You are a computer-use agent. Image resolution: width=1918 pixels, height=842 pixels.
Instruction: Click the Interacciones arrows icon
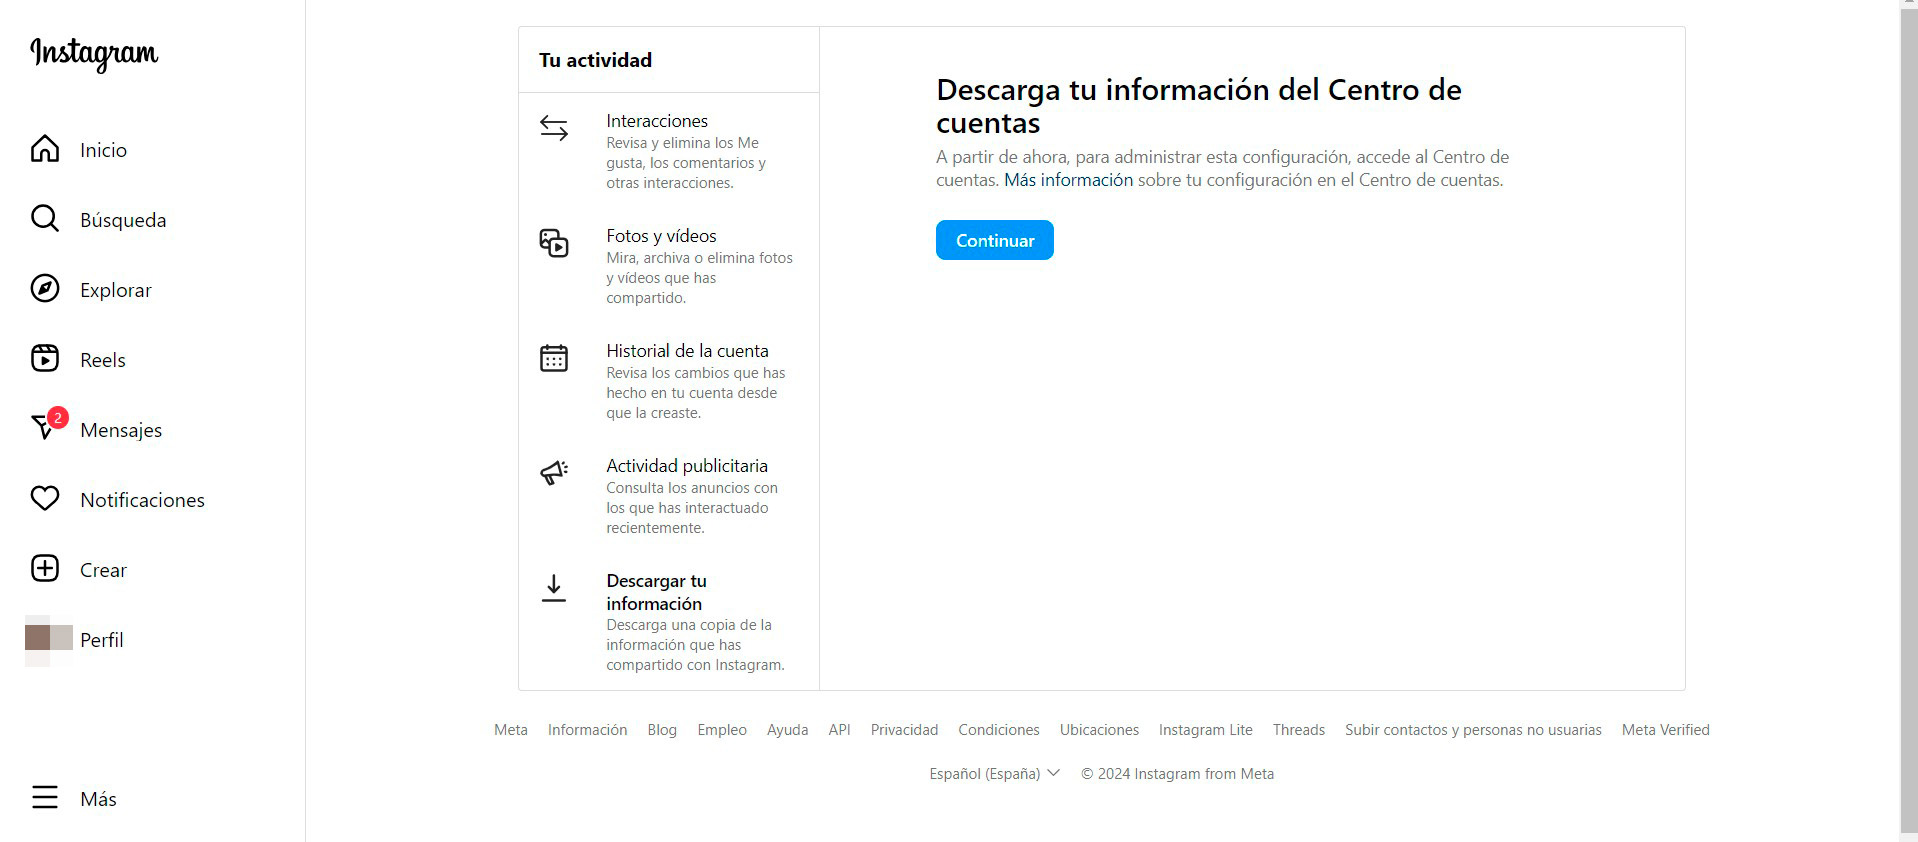[x=554, y=128]
